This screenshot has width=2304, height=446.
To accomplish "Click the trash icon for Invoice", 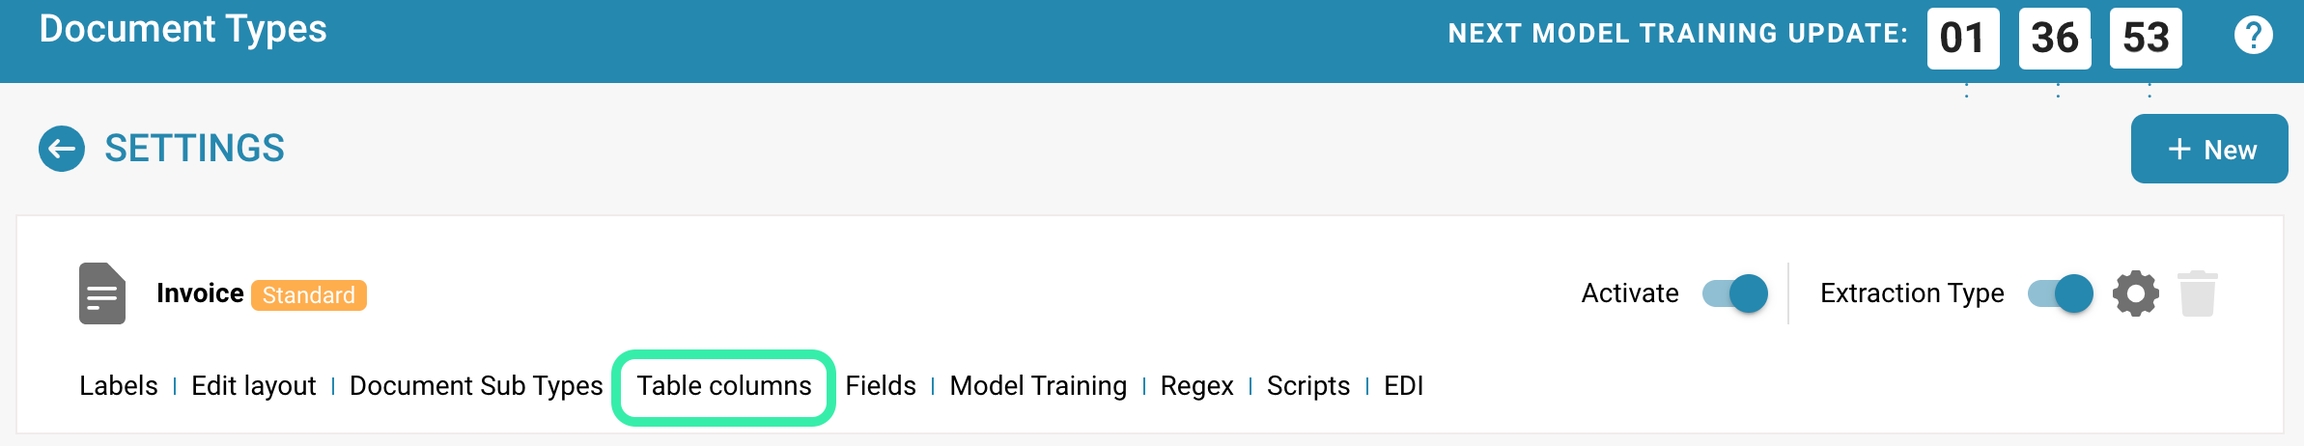I will [x=2197, y=294].
